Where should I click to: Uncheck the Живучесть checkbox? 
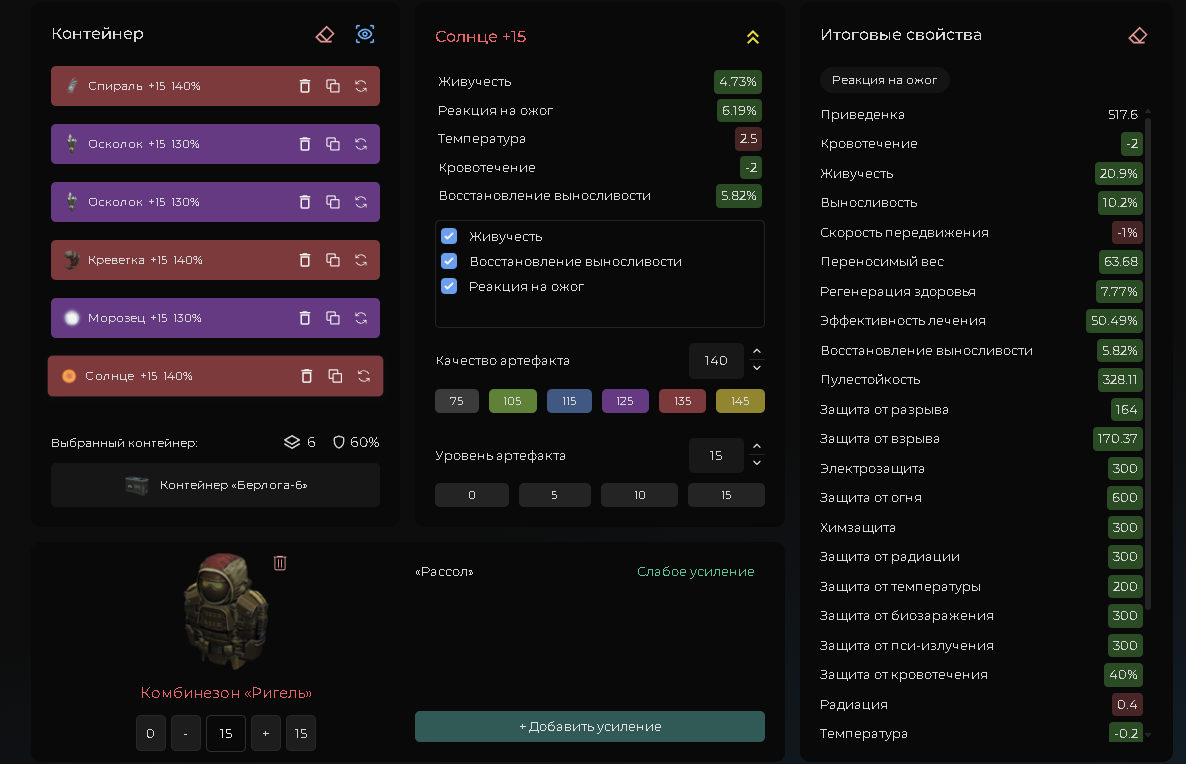coord(449,236)
